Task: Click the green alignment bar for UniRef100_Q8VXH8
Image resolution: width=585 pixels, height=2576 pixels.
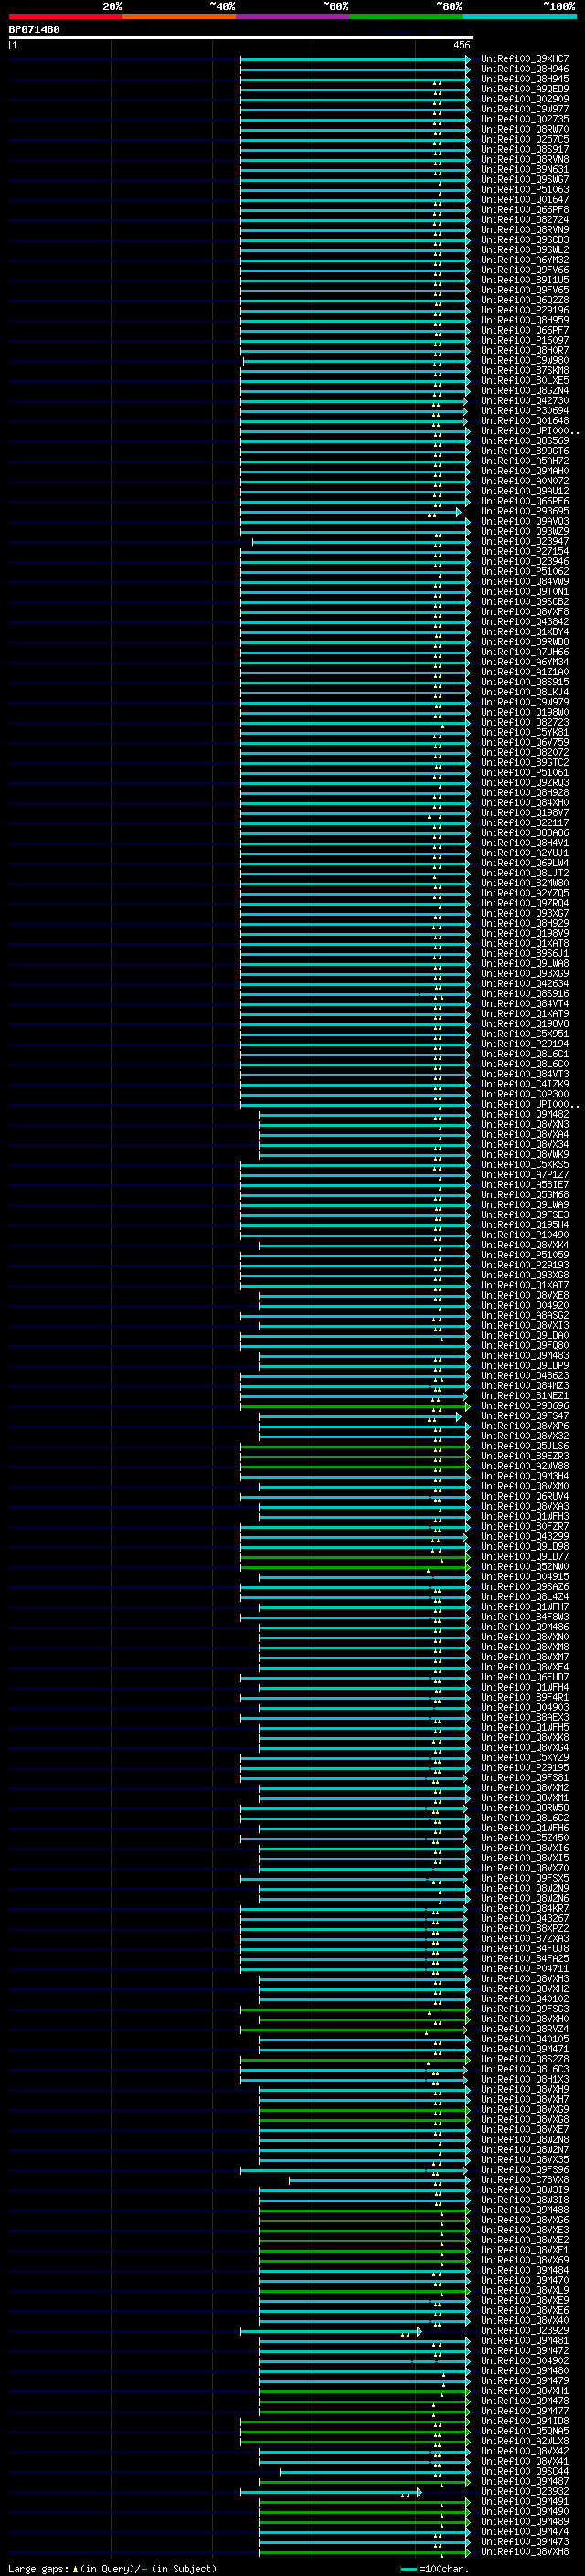Action: tap(364, 2552)
